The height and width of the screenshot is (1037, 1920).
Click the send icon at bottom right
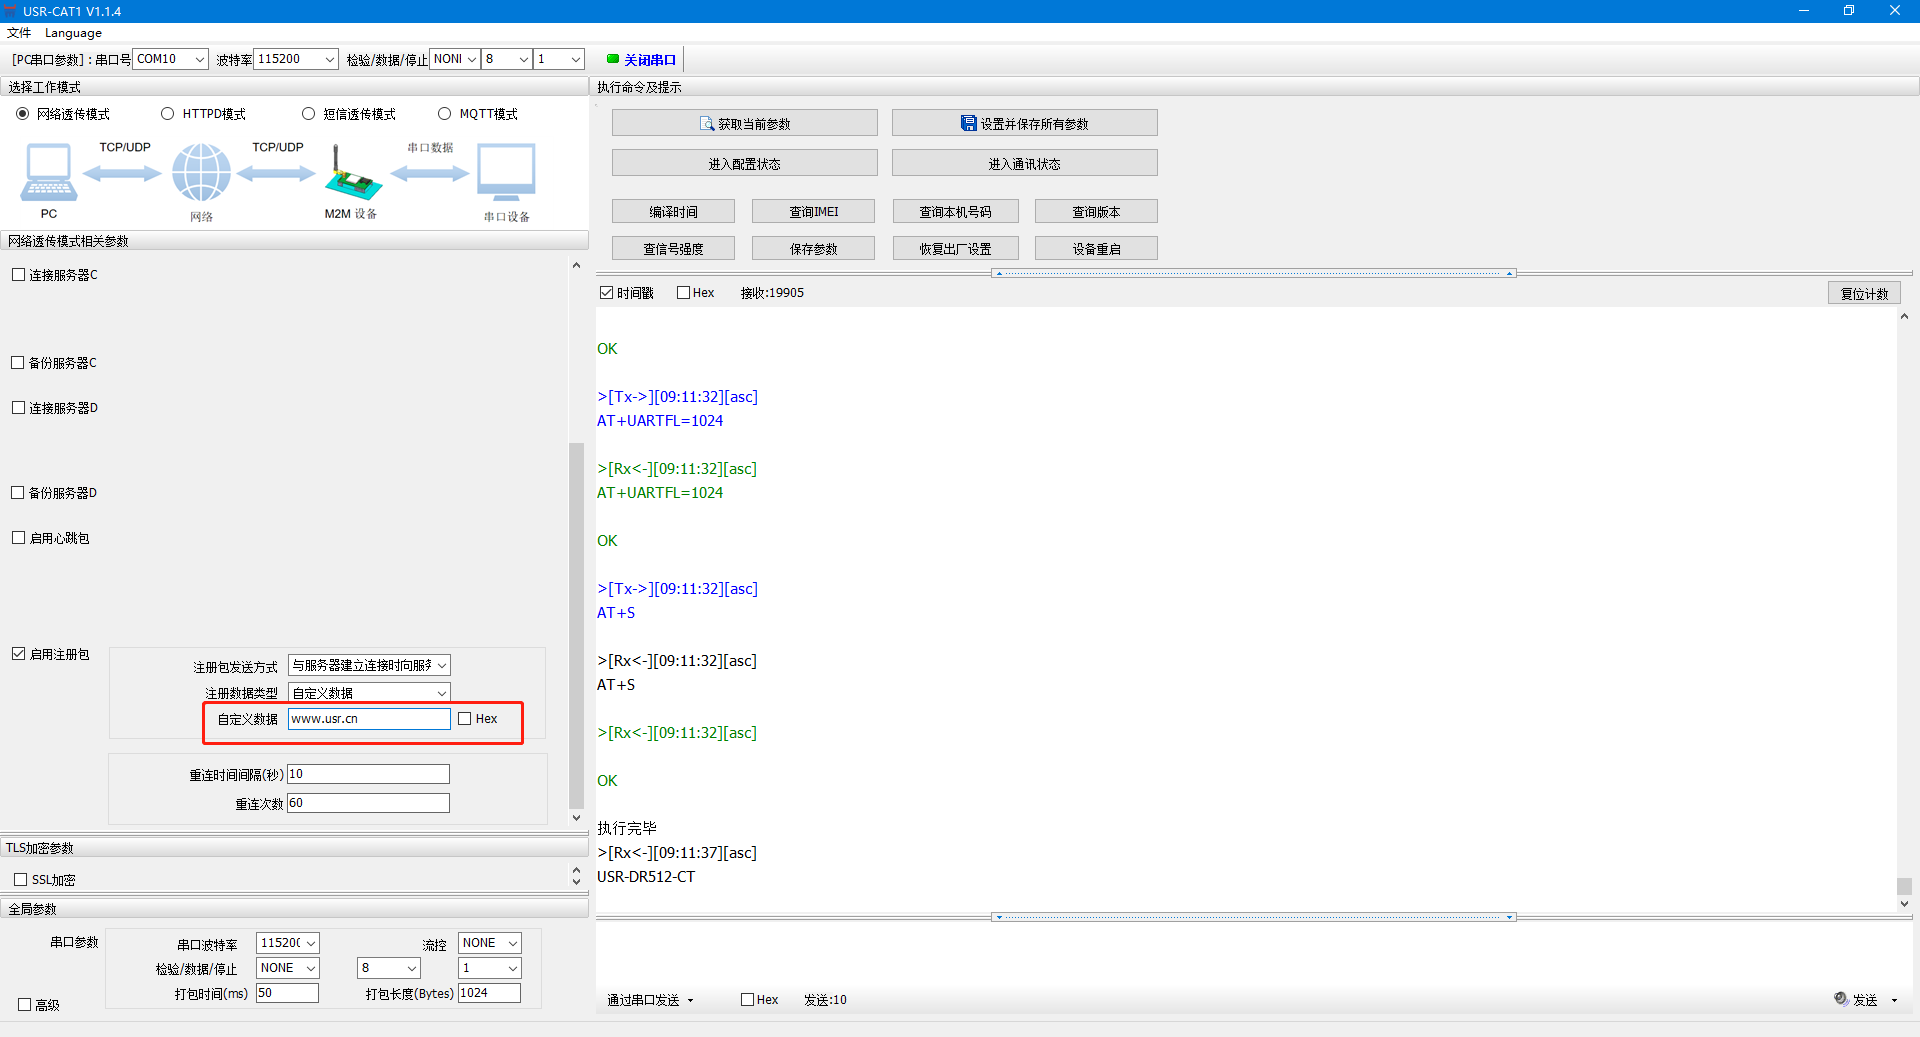1841,999
